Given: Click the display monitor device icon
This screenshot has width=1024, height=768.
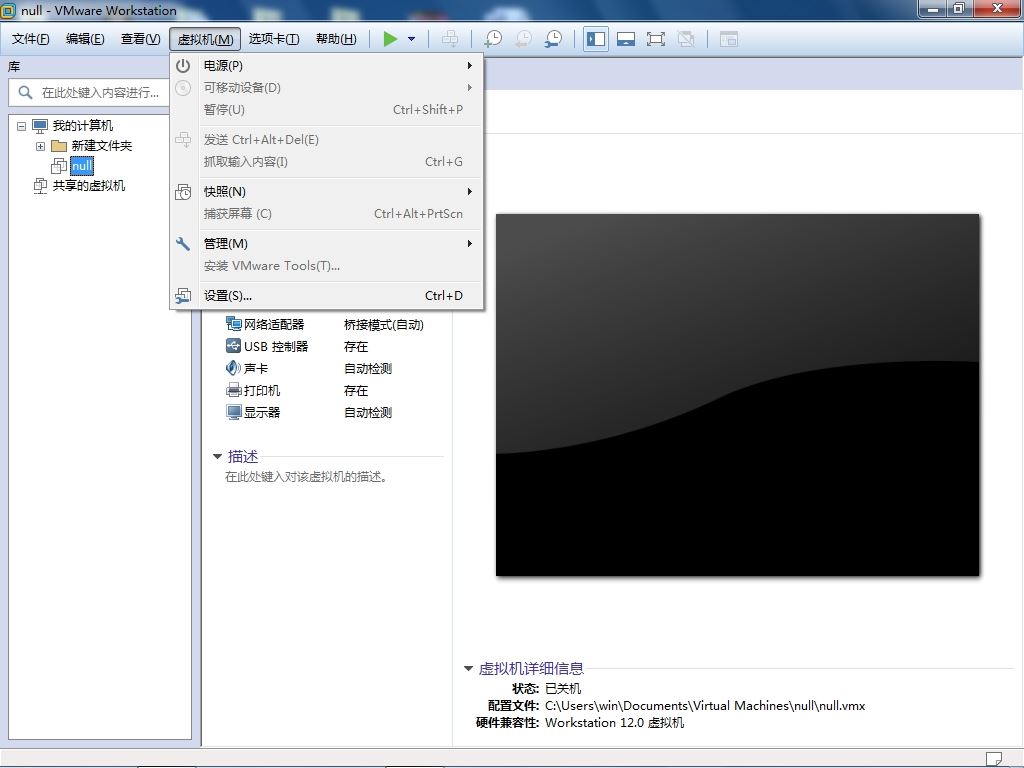Looking at the screenshot, I should (233, 412).
